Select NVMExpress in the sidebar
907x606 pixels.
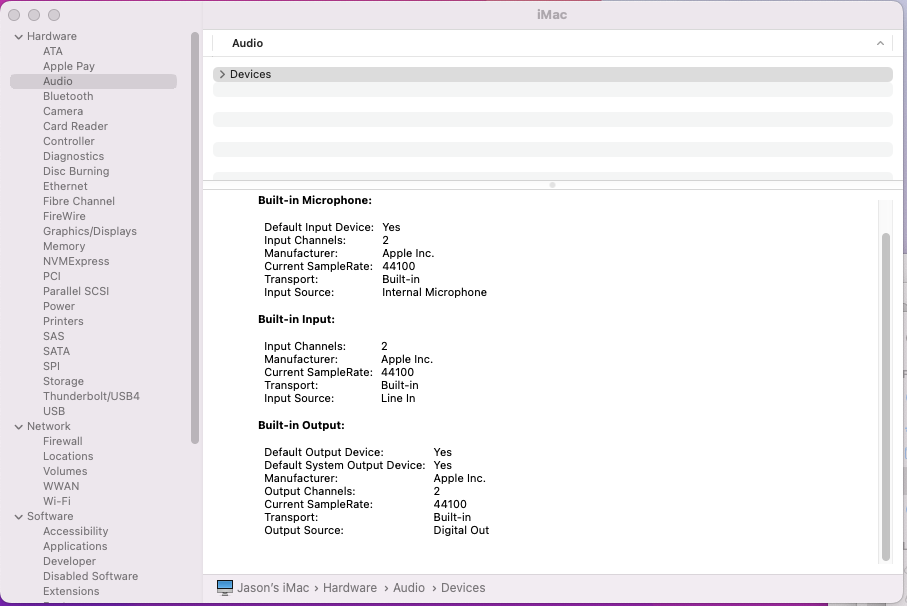point(76,261)
